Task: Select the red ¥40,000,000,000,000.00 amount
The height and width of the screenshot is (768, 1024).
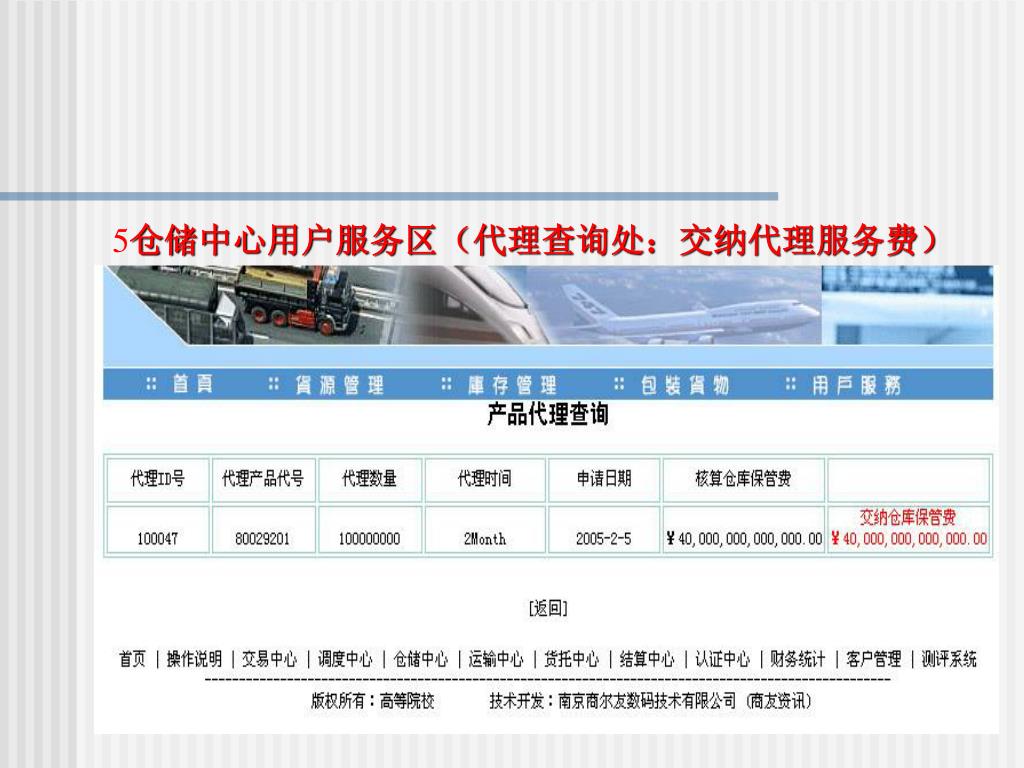Action: [x=909, y=539]
